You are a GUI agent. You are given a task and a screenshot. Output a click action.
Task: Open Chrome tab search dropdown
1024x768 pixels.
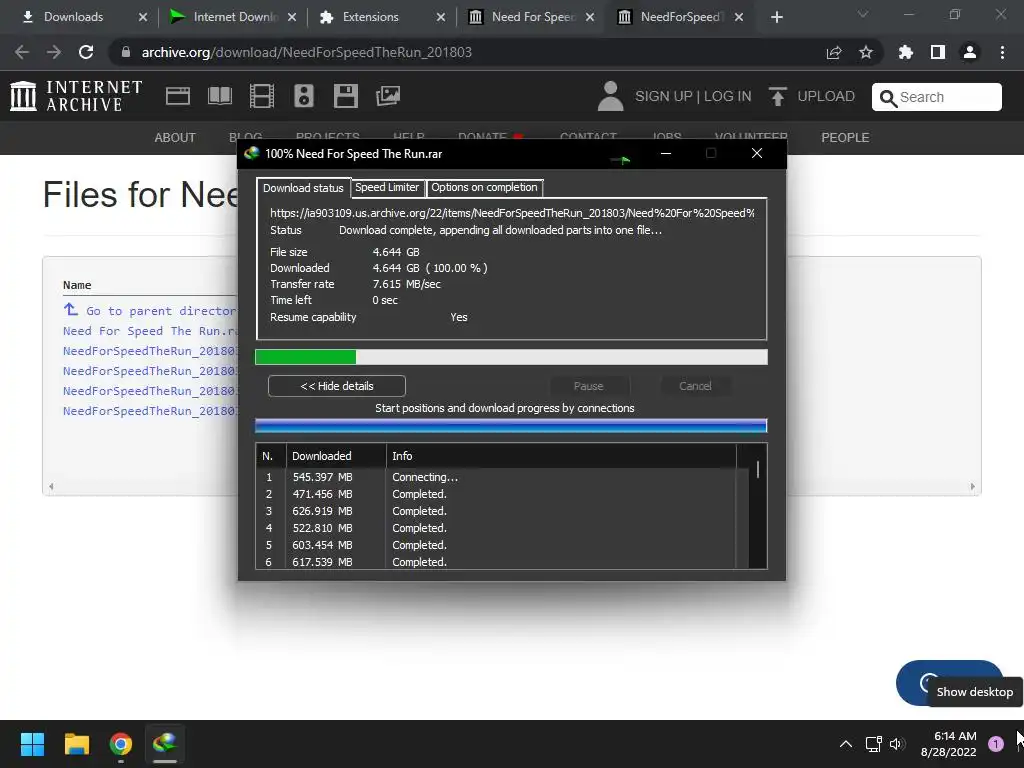[863, 14]
